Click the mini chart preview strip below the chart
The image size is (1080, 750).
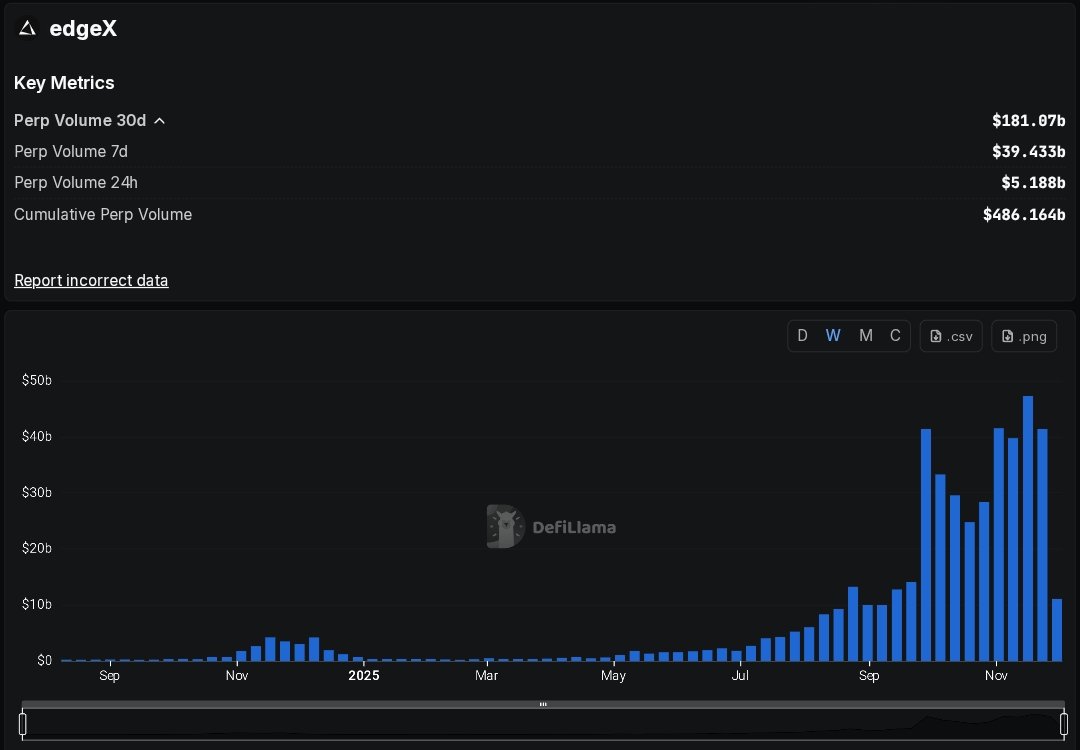click(540, 723)
